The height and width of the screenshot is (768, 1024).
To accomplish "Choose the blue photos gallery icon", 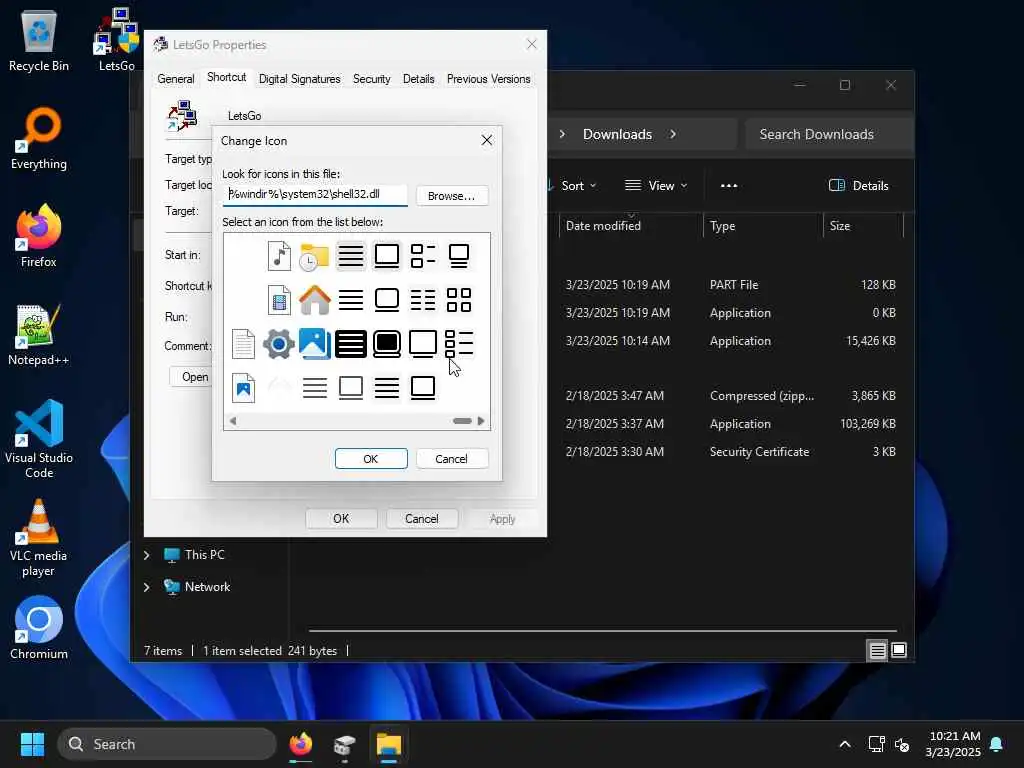I will pos(315,344).
